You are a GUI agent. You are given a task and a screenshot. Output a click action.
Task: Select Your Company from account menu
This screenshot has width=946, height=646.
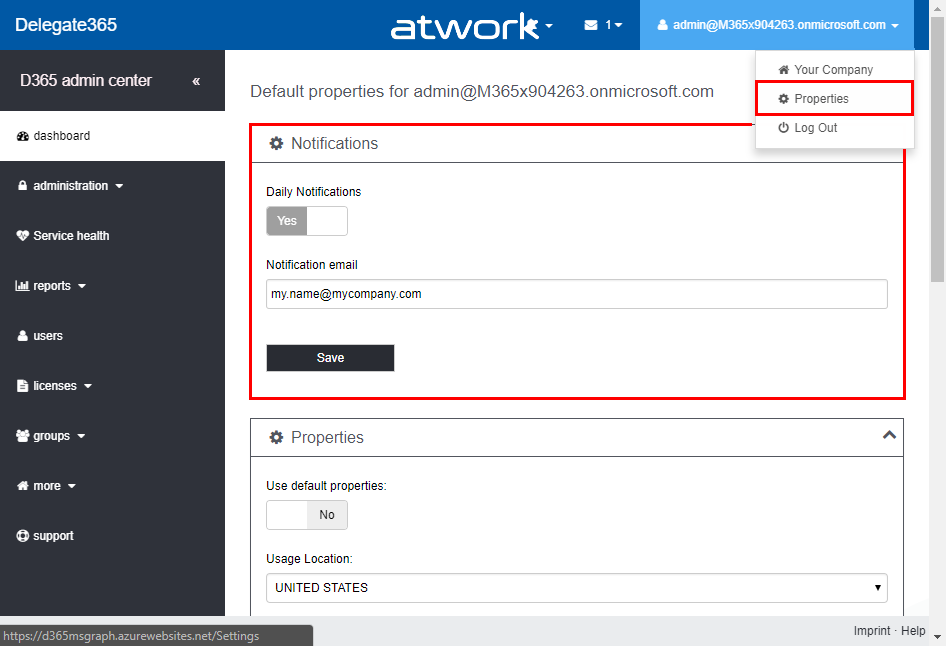pyautogui.click(x=834, y=69)
